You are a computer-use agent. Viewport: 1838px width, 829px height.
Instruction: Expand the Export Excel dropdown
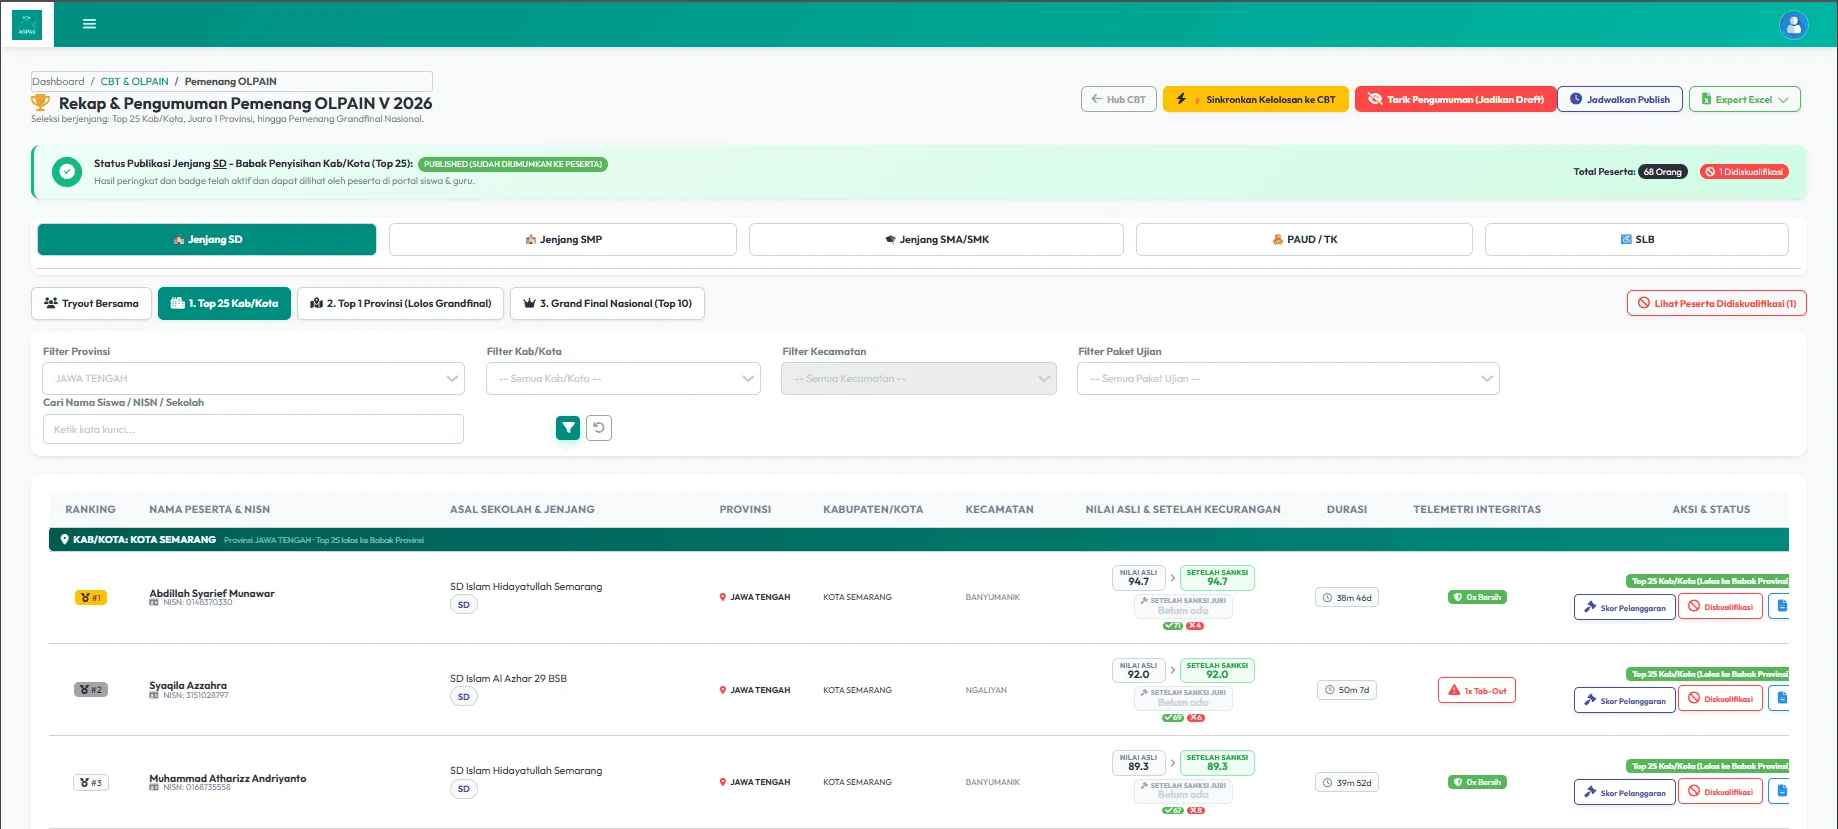coord(1745,100)
